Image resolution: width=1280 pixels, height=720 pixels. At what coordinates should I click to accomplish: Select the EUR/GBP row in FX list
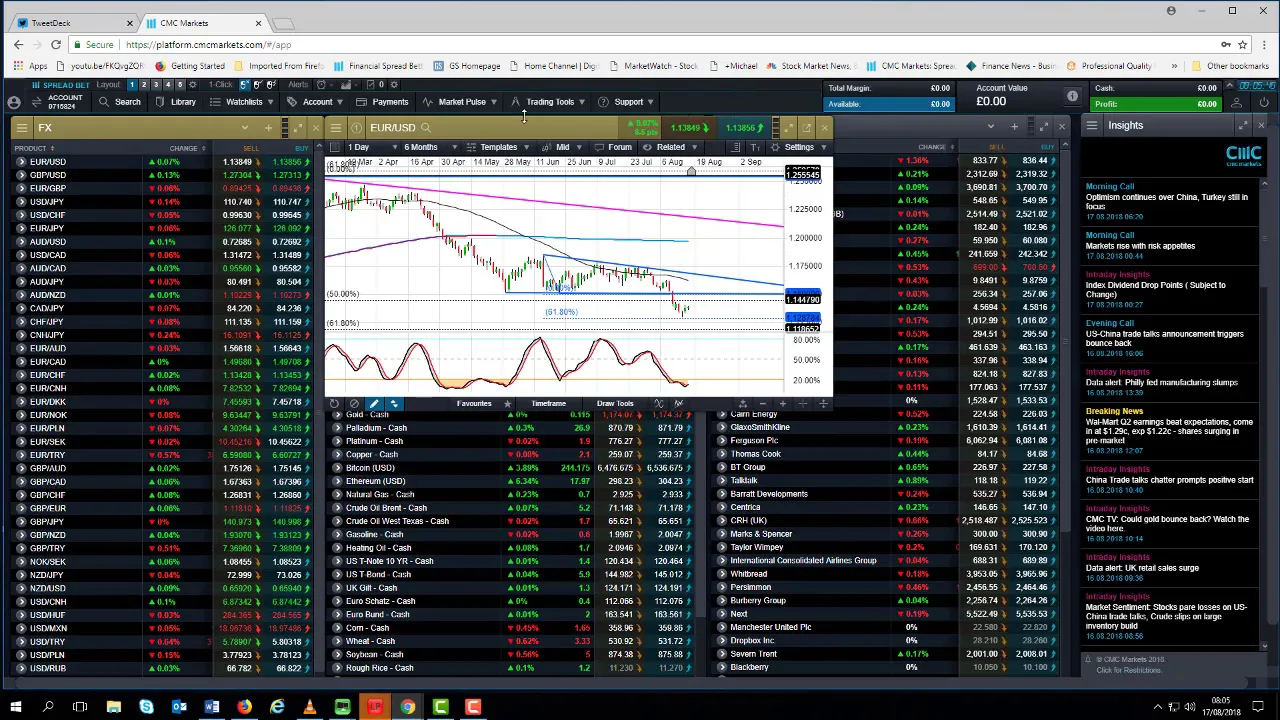(x=160, y=188)
